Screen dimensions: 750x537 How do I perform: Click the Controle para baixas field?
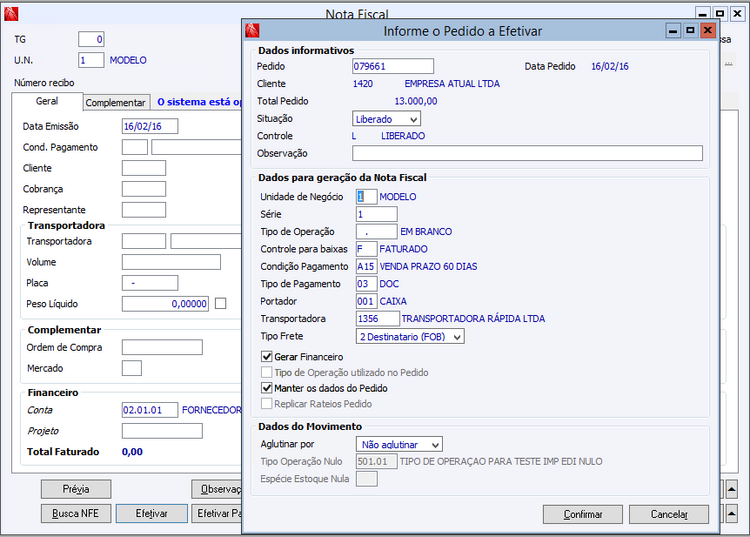tap(366, 249)
